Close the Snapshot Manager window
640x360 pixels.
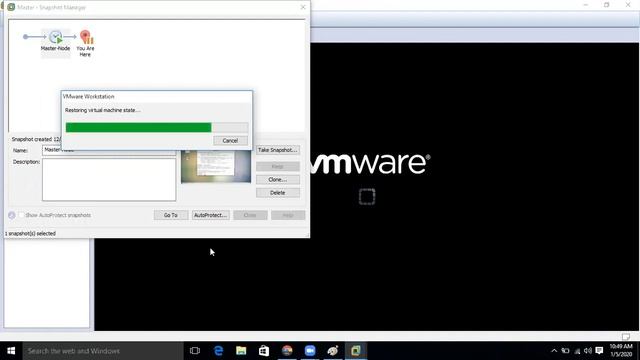pos(303,7)
